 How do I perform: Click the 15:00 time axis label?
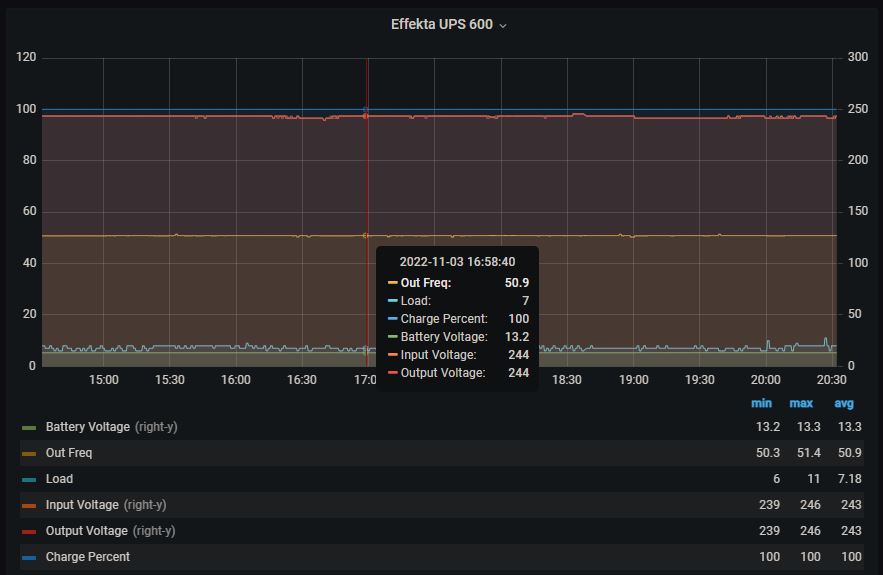point(104,380)
